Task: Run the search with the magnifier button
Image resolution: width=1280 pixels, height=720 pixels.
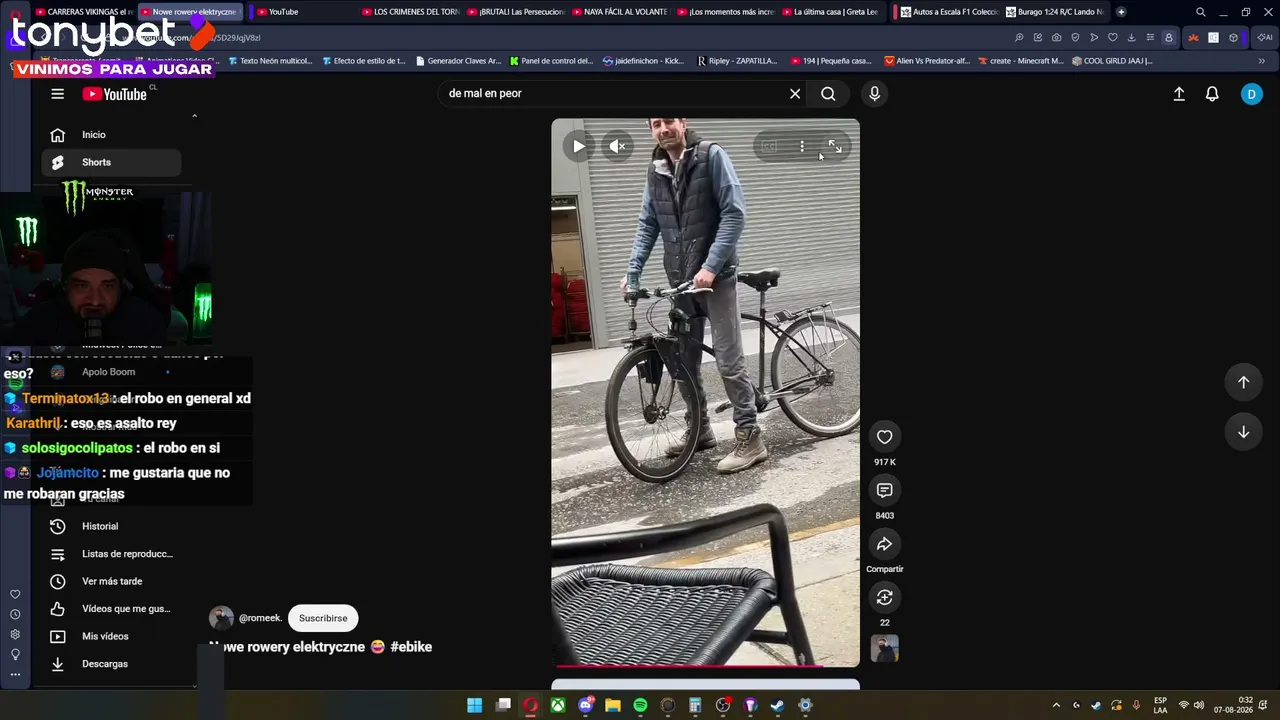Action: [828, 94]
